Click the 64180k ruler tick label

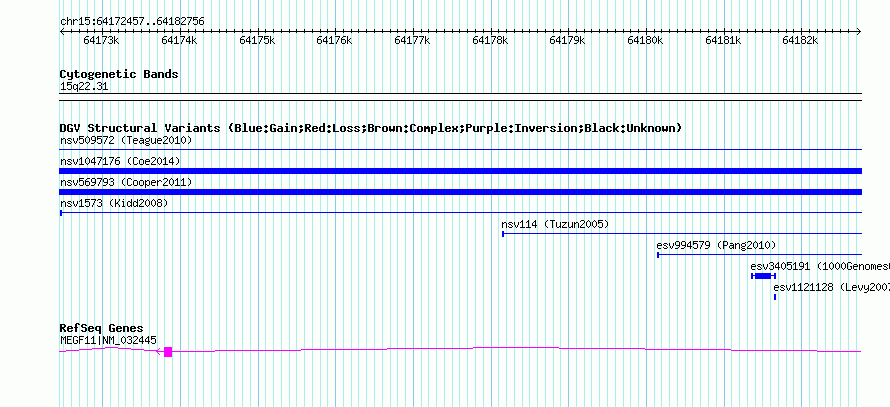click(645, 40)
